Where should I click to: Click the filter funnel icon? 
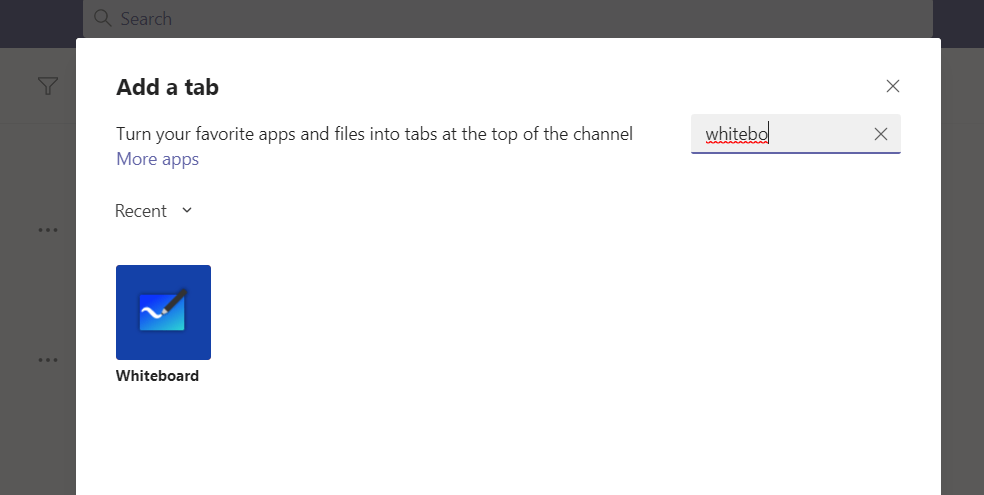(47, 87)
